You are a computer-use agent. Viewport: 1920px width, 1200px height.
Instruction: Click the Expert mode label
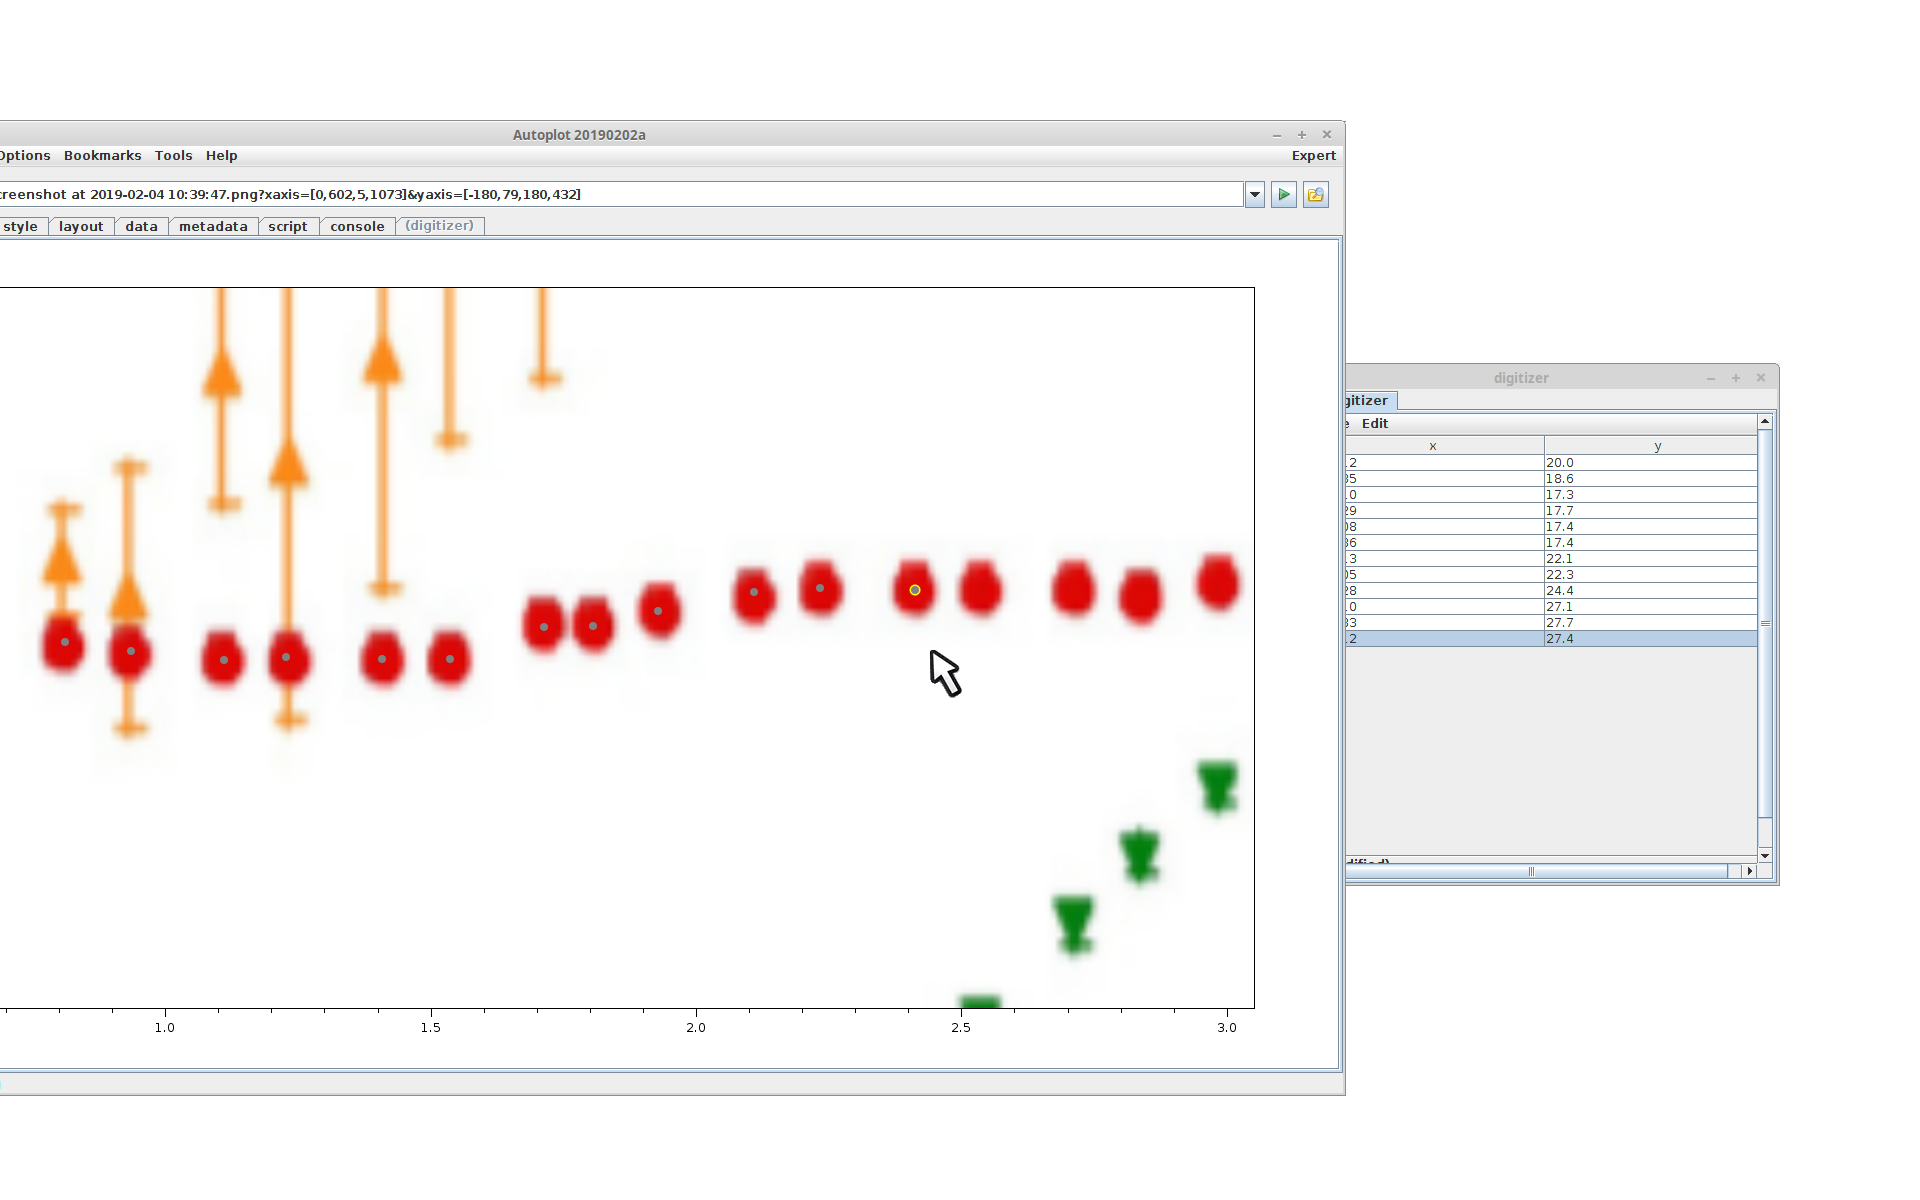coord(1313,156)
